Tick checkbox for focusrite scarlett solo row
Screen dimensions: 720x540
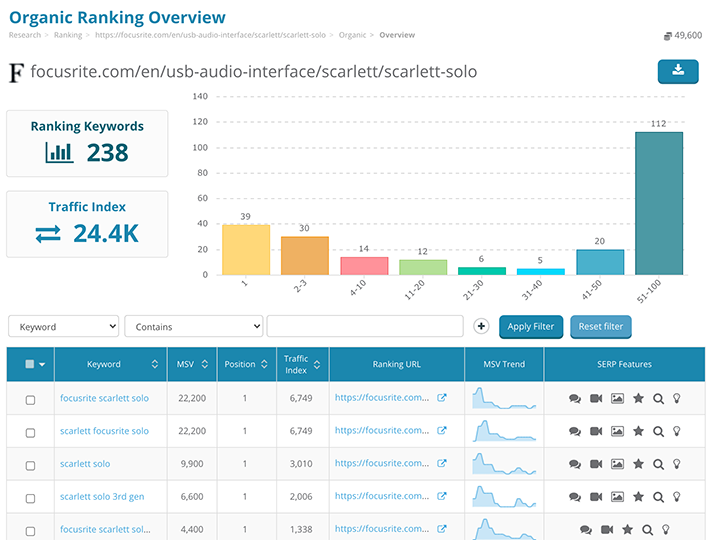pos(30,399)
